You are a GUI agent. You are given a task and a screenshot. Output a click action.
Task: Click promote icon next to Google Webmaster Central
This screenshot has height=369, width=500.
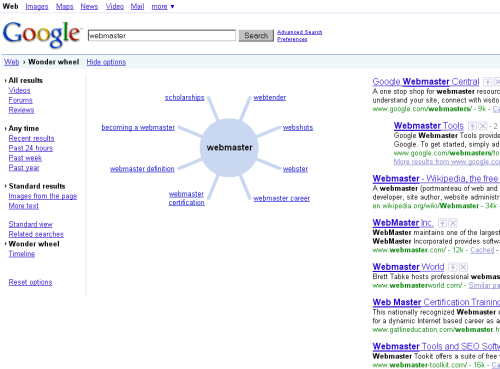pos(488,82)
